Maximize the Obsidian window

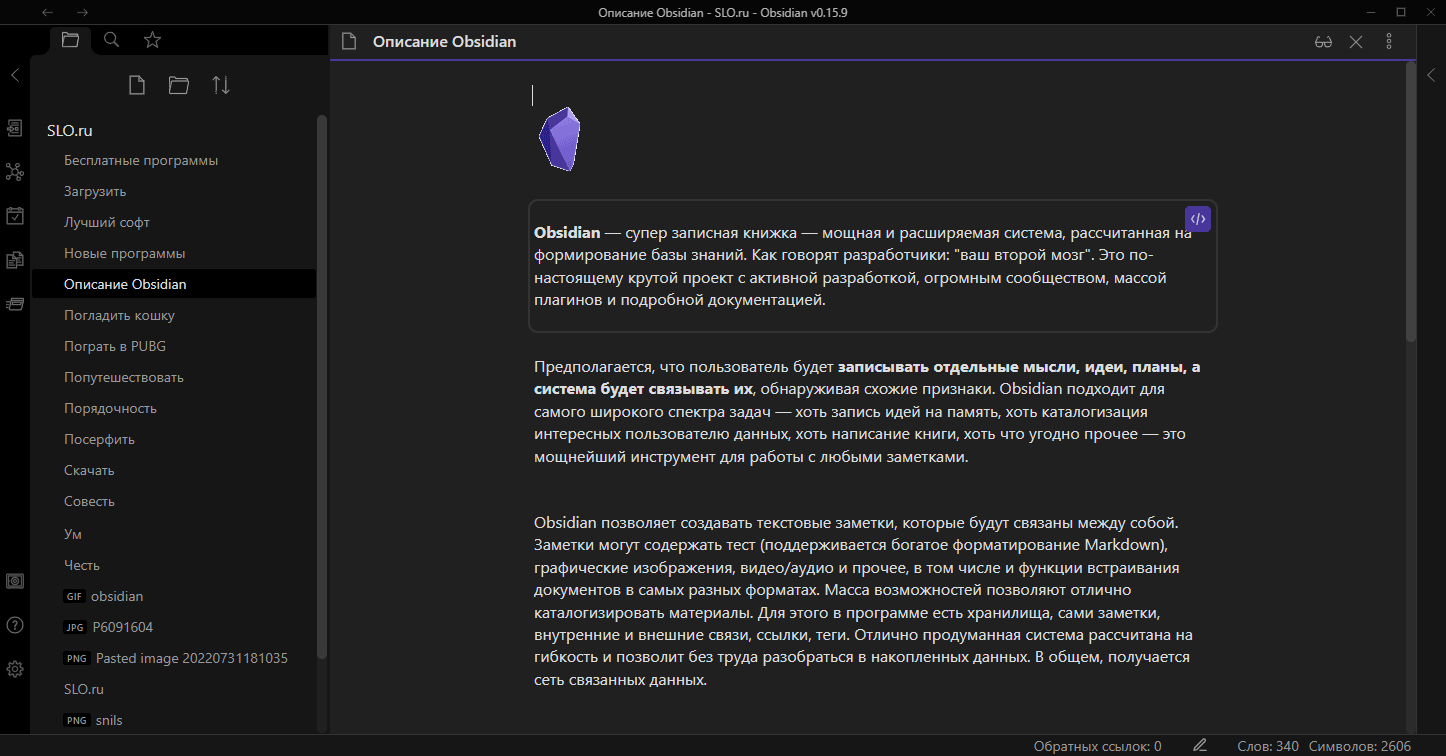(1401, 12)
